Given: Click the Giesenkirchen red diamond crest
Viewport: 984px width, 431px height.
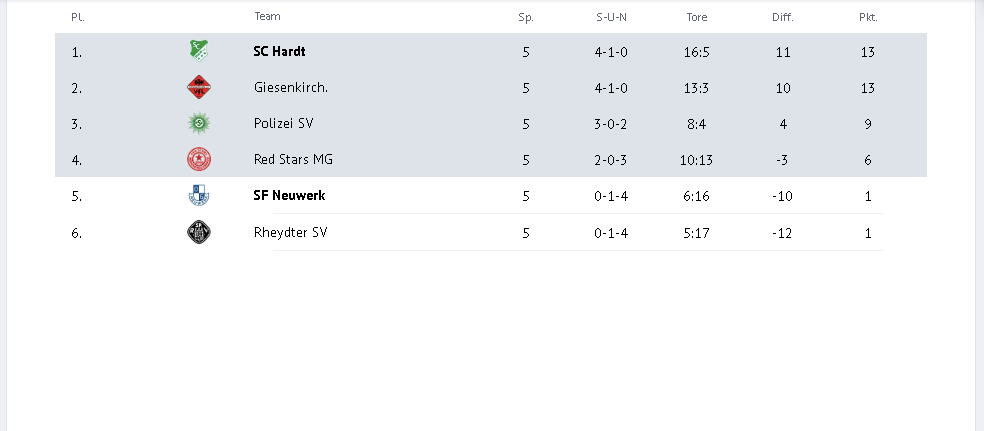Looking at the screenshot, I should coord(199,87).
